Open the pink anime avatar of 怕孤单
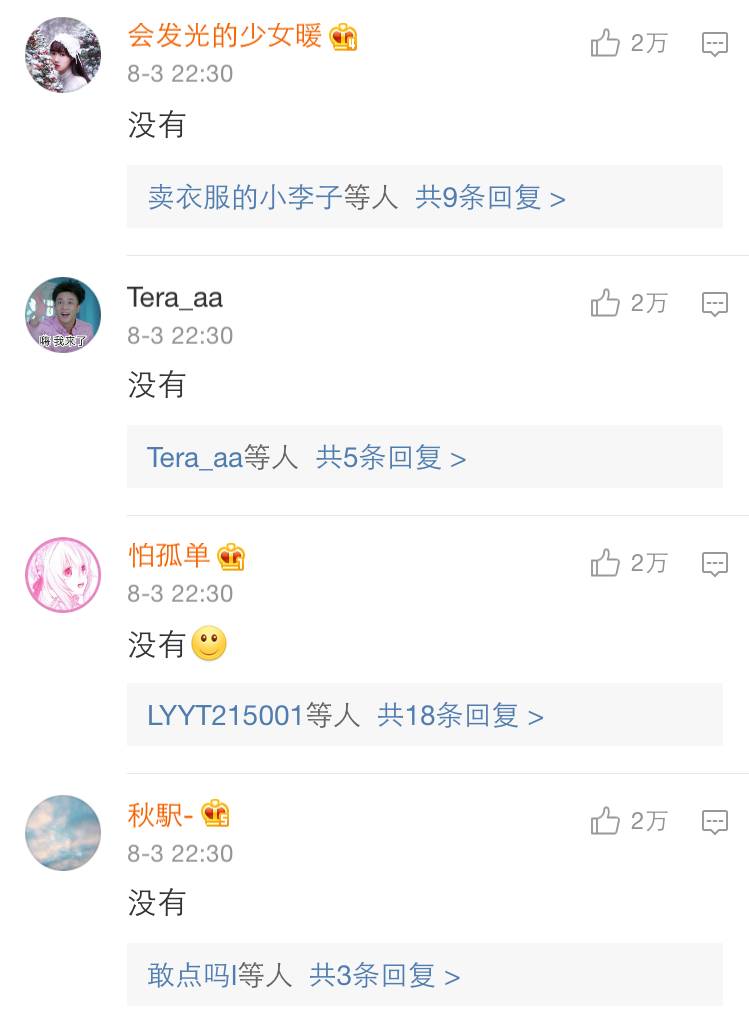 (x=63, y=574)
